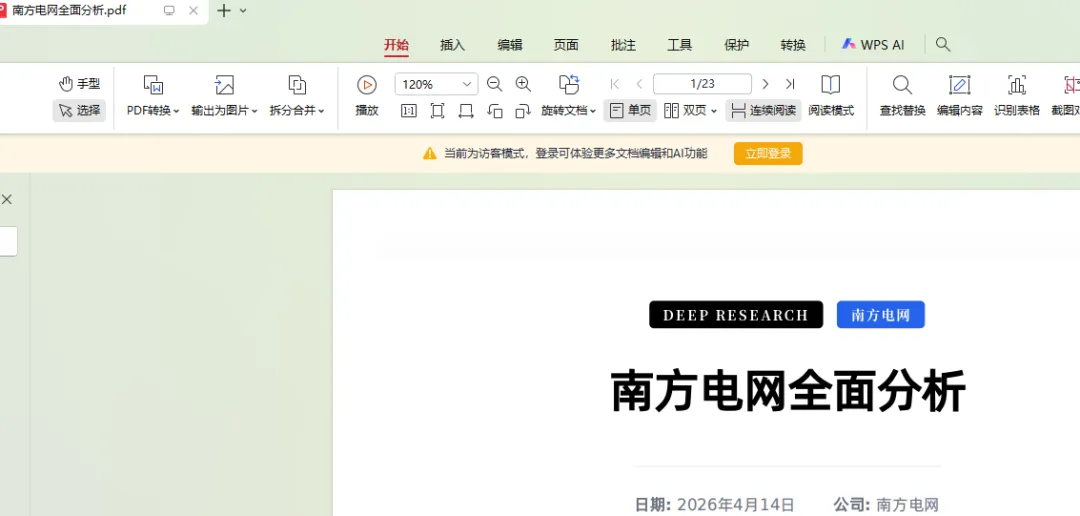Click the page number field 1/23

[702, 84]
